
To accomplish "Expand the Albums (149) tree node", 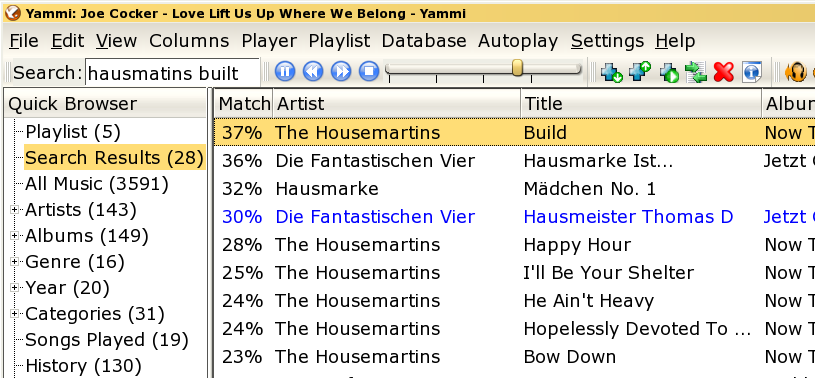I will (15, 236).
